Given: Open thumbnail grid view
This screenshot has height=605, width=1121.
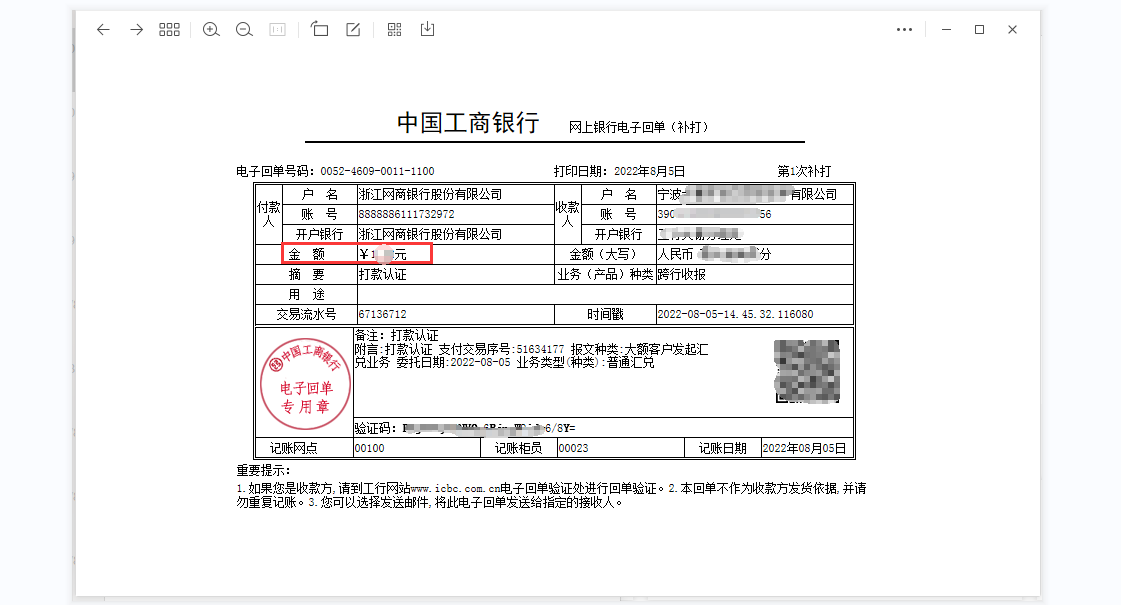Looking at the screenshot, I should pyautogui.click(x=169, y=29).
